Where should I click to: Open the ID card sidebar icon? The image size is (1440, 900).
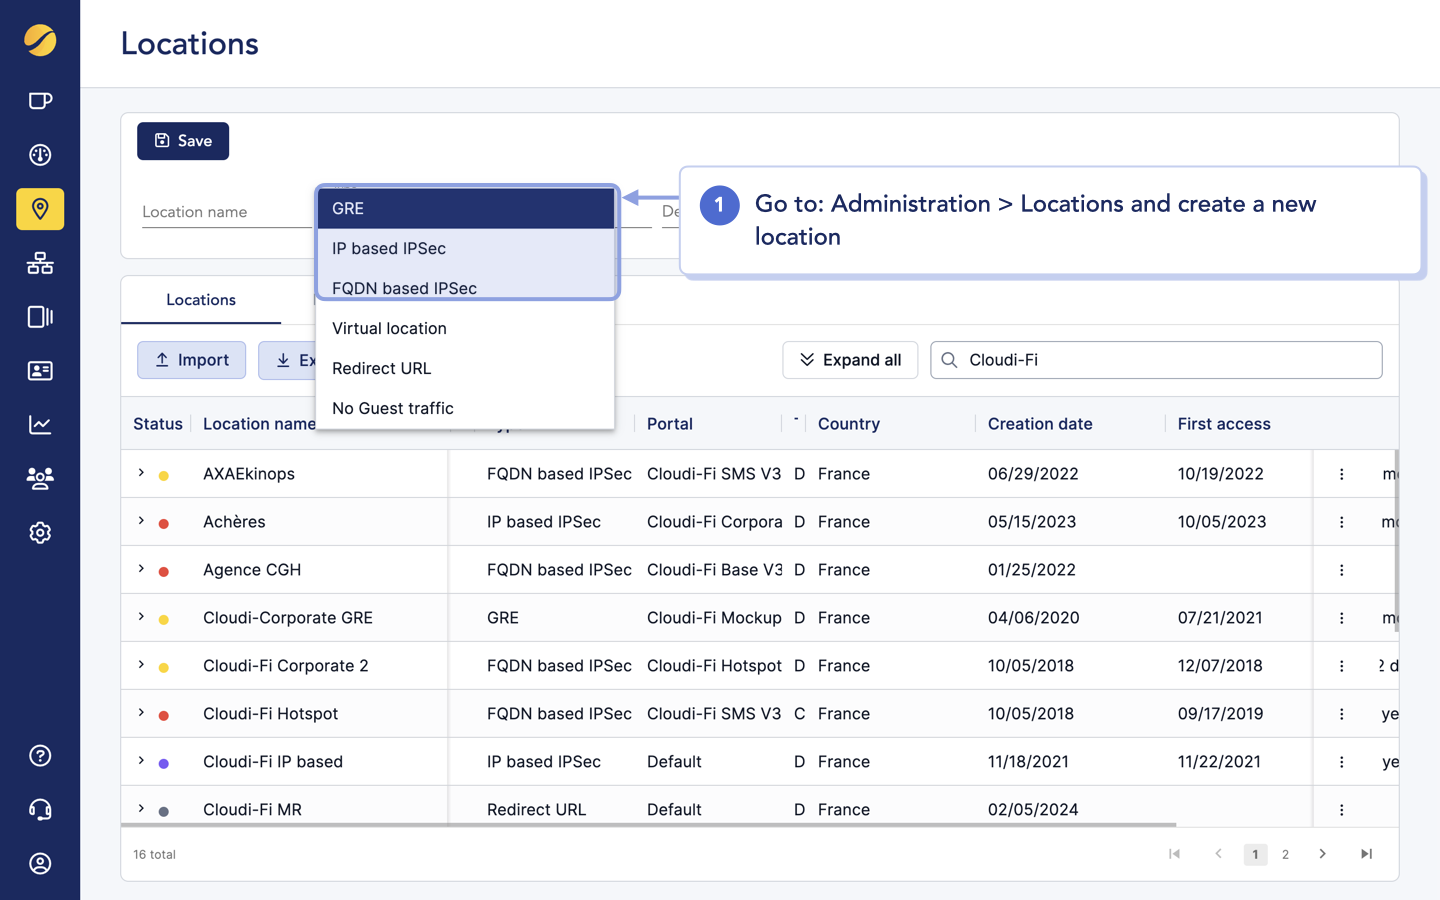click(40, 371)
